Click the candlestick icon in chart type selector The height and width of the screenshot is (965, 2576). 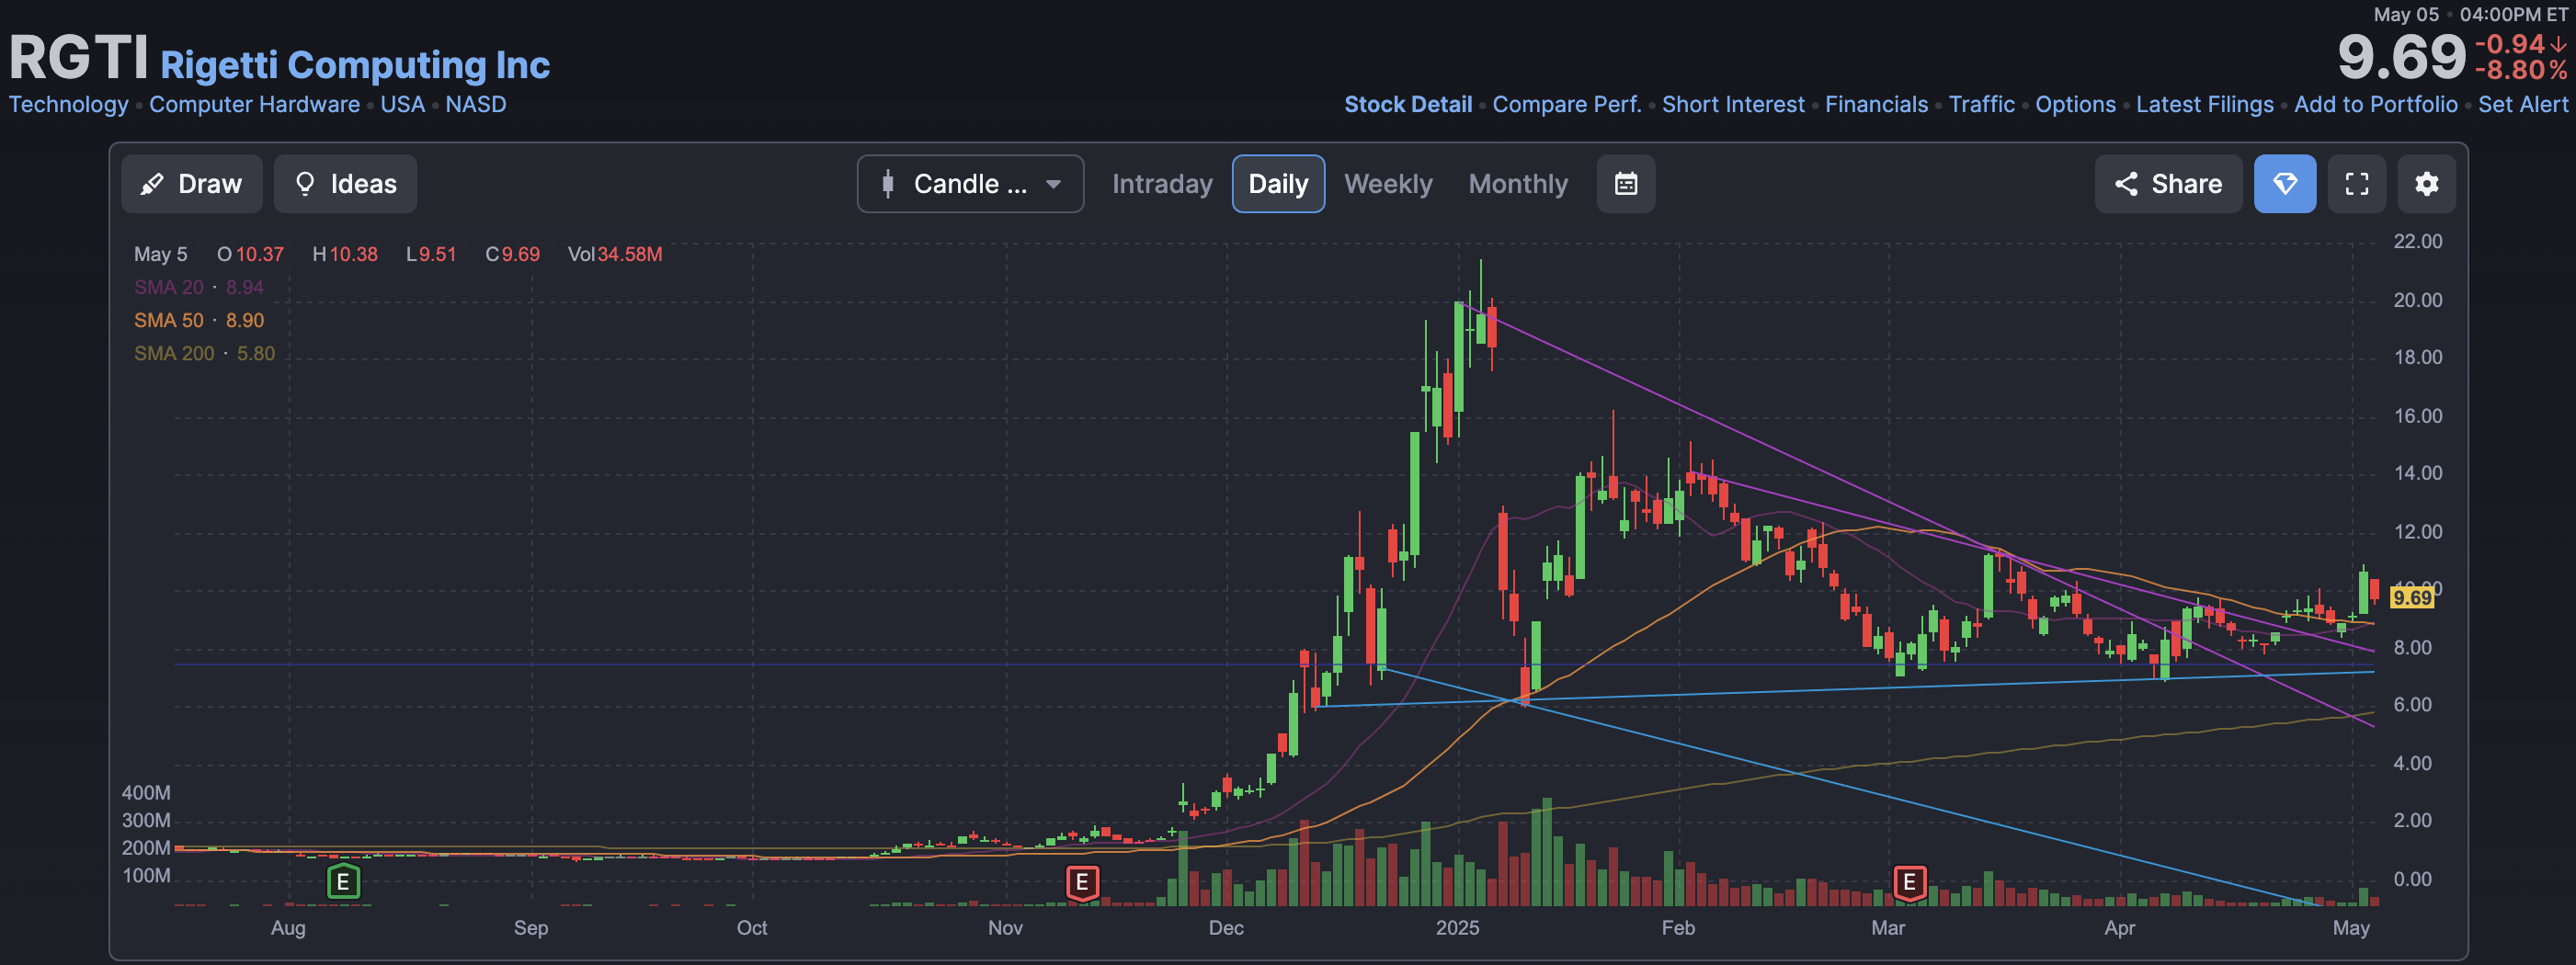click(887, 184)
